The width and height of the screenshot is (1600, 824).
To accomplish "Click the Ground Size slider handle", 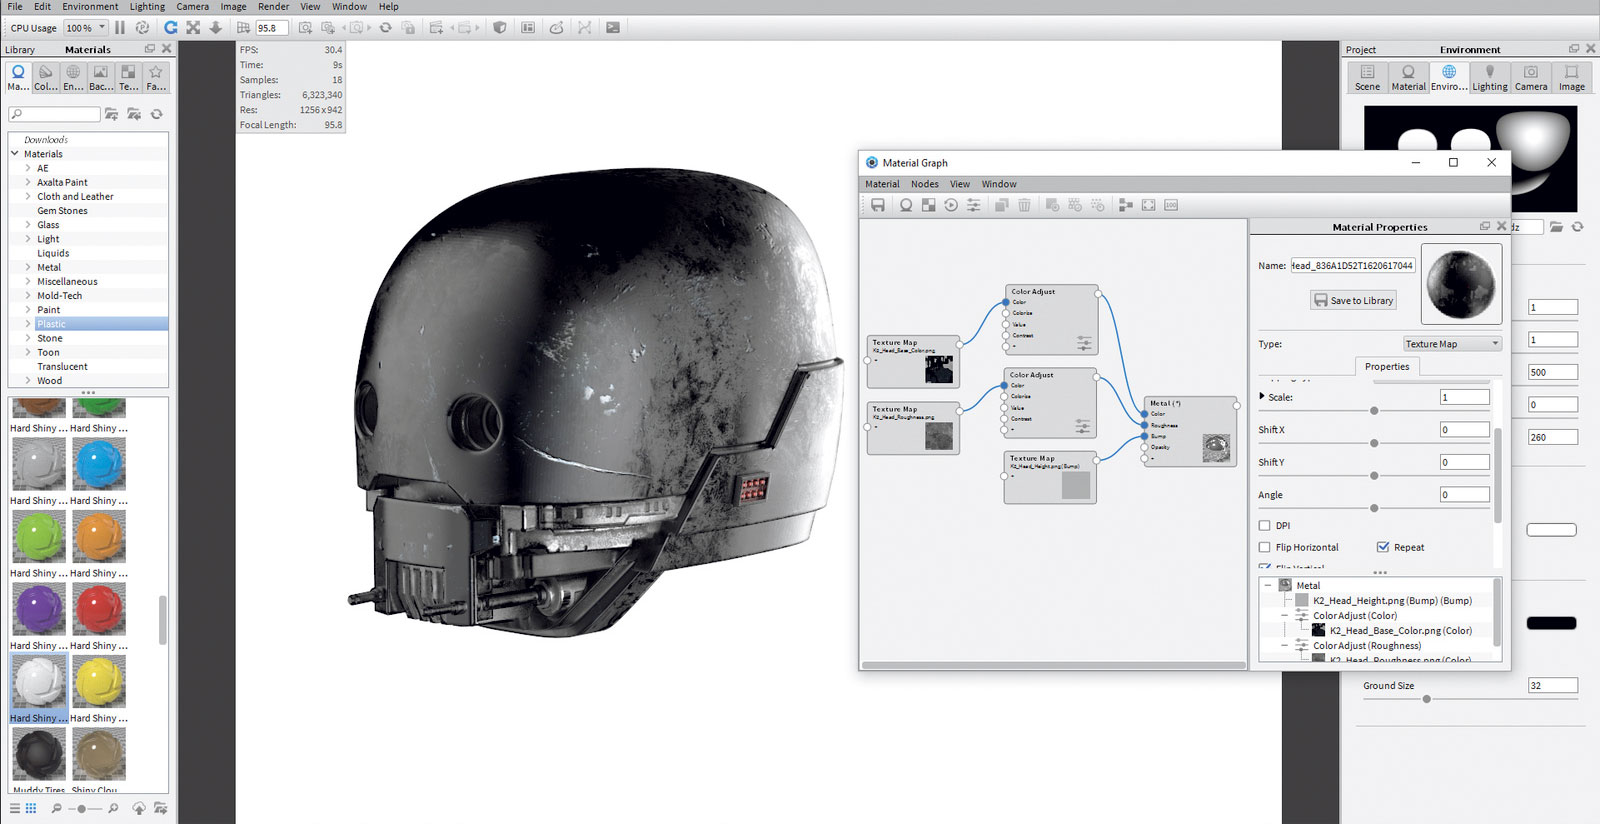I will pos(1427,699).
